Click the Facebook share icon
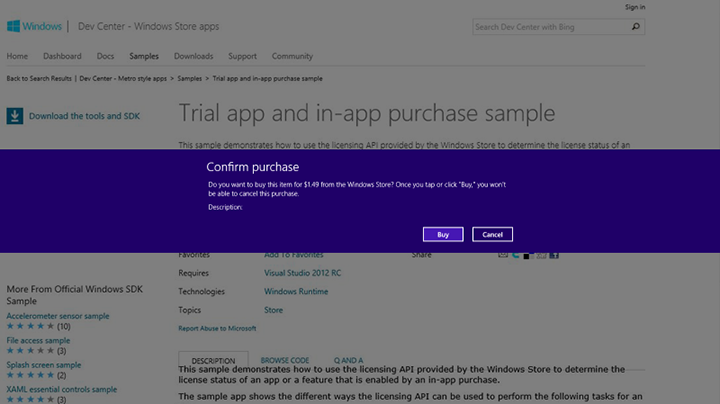Image resolution: width=720 pixels, height=404 pixels. click(554, 255)
